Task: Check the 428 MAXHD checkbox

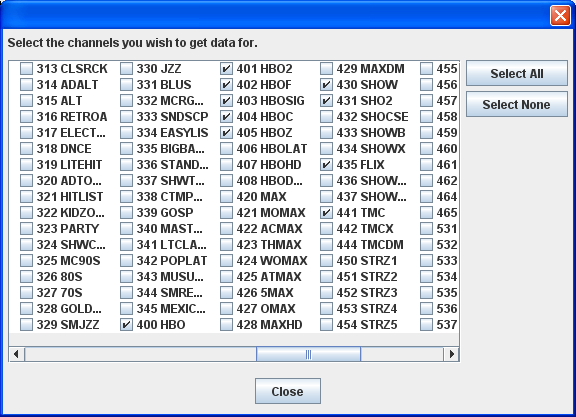Action: click(x=226, y=325)
